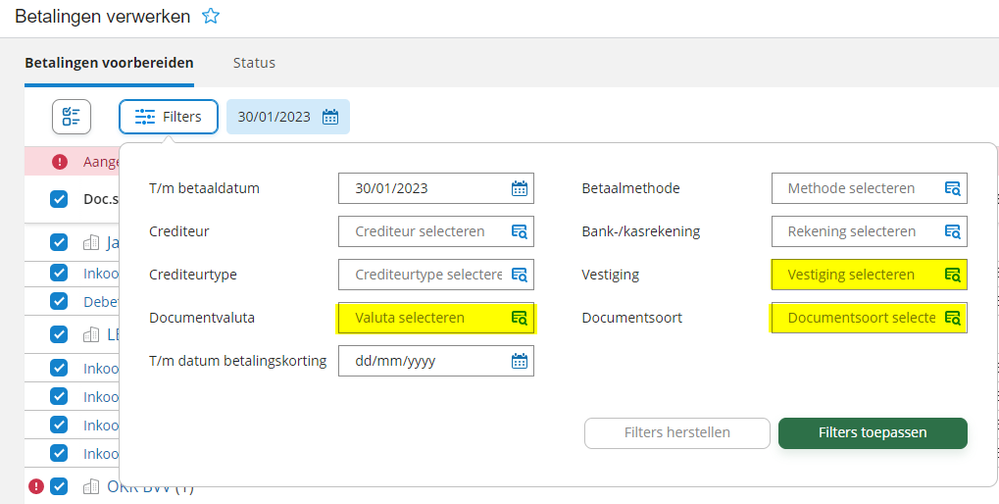Click the 30/01/2023 date chip
Viewport: 999px width, 504px height.
click(288, 117)
